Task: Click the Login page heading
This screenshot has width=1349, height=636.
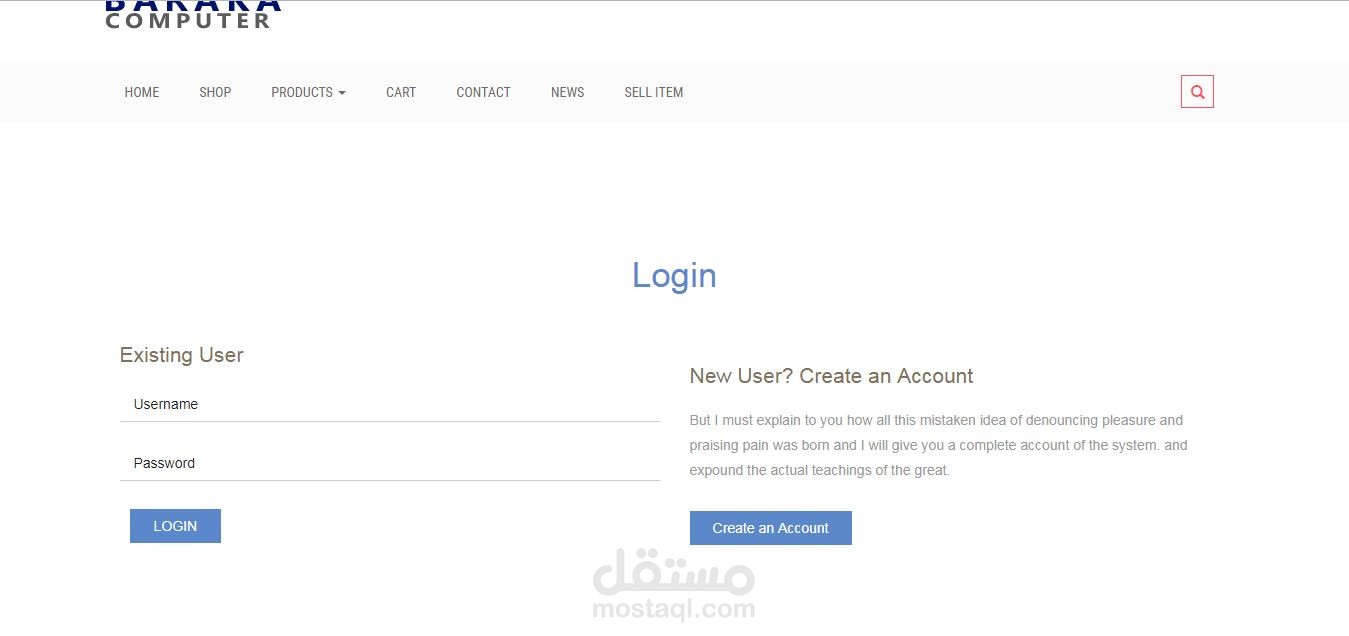Action: click(674, 275)
